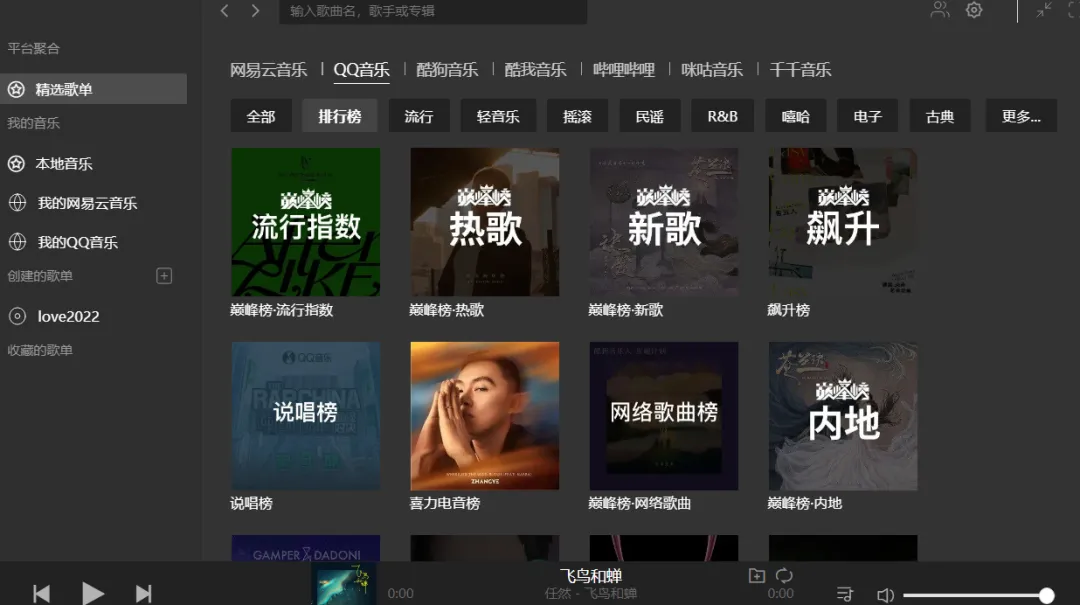Switch to QQ音乐 platform tab
The image size is (1080, 605).
(362, 70)
